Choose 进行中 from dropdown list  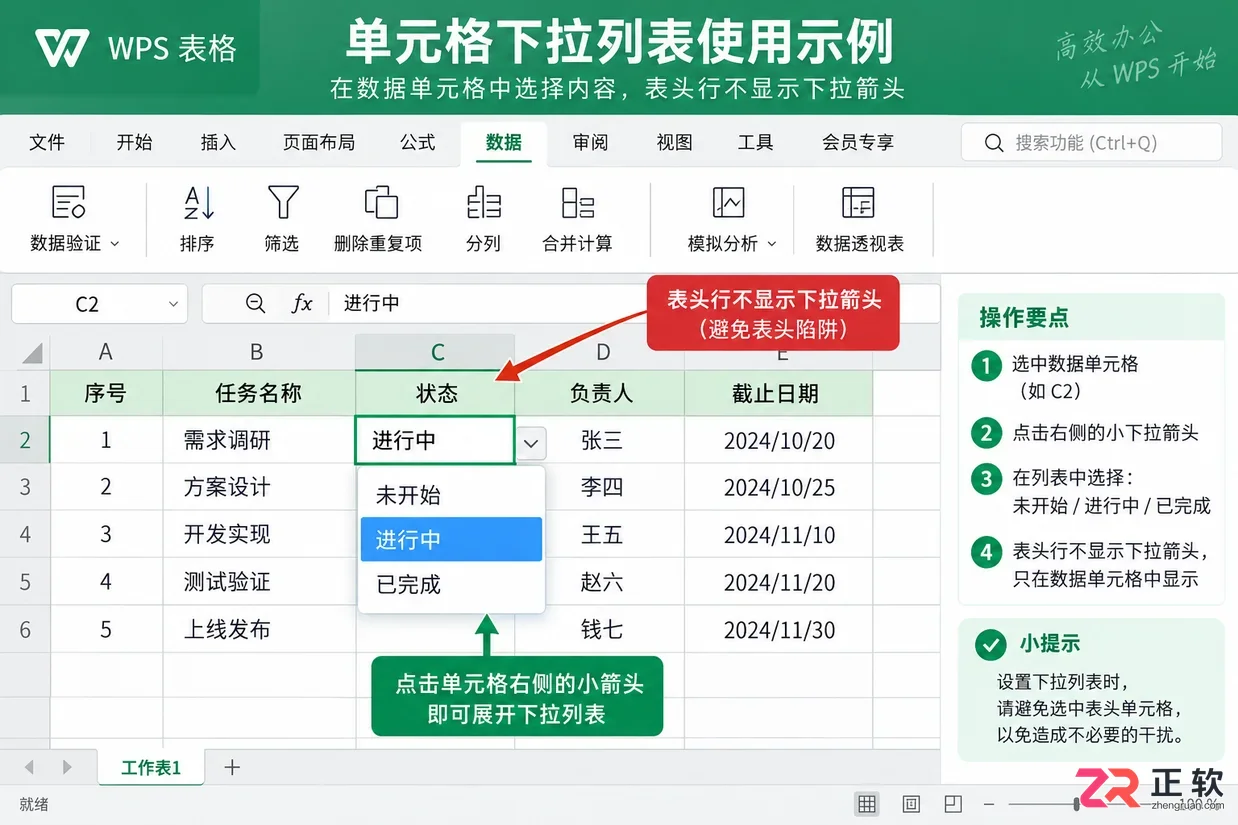tap(451, 539)
